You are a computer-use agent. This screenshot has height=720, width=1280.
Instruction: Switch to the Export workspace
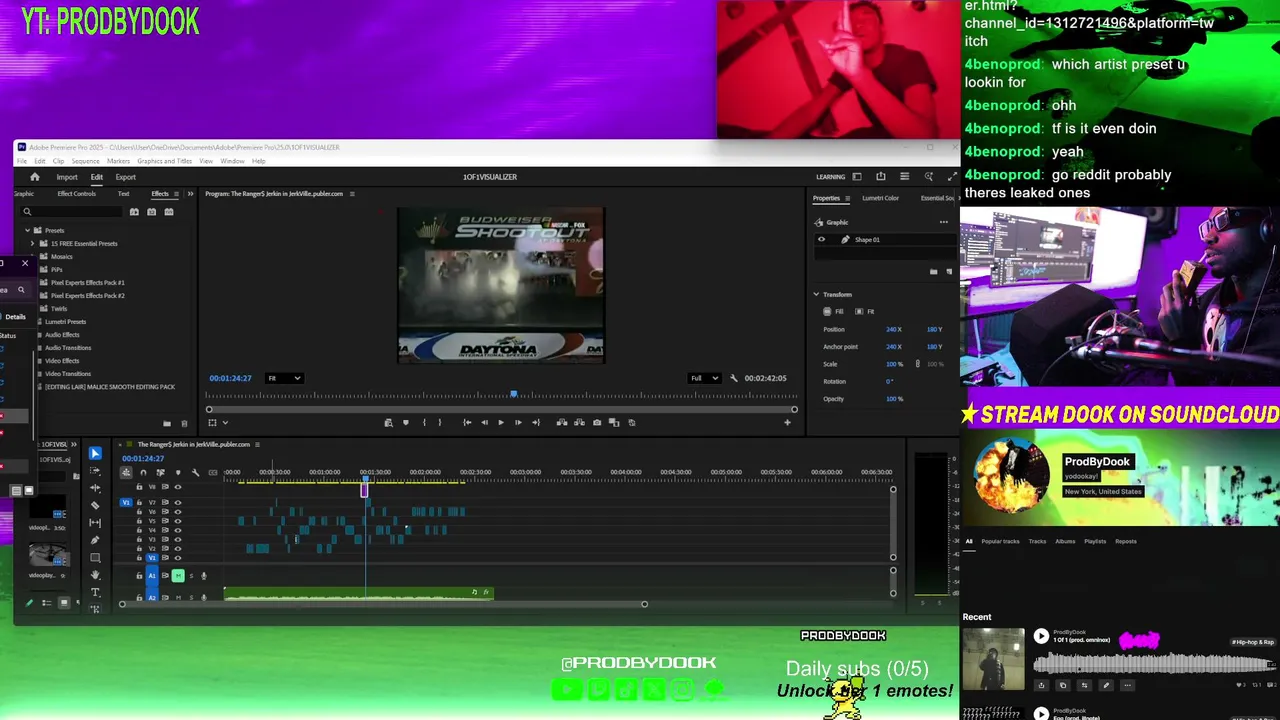pos(126,177)
